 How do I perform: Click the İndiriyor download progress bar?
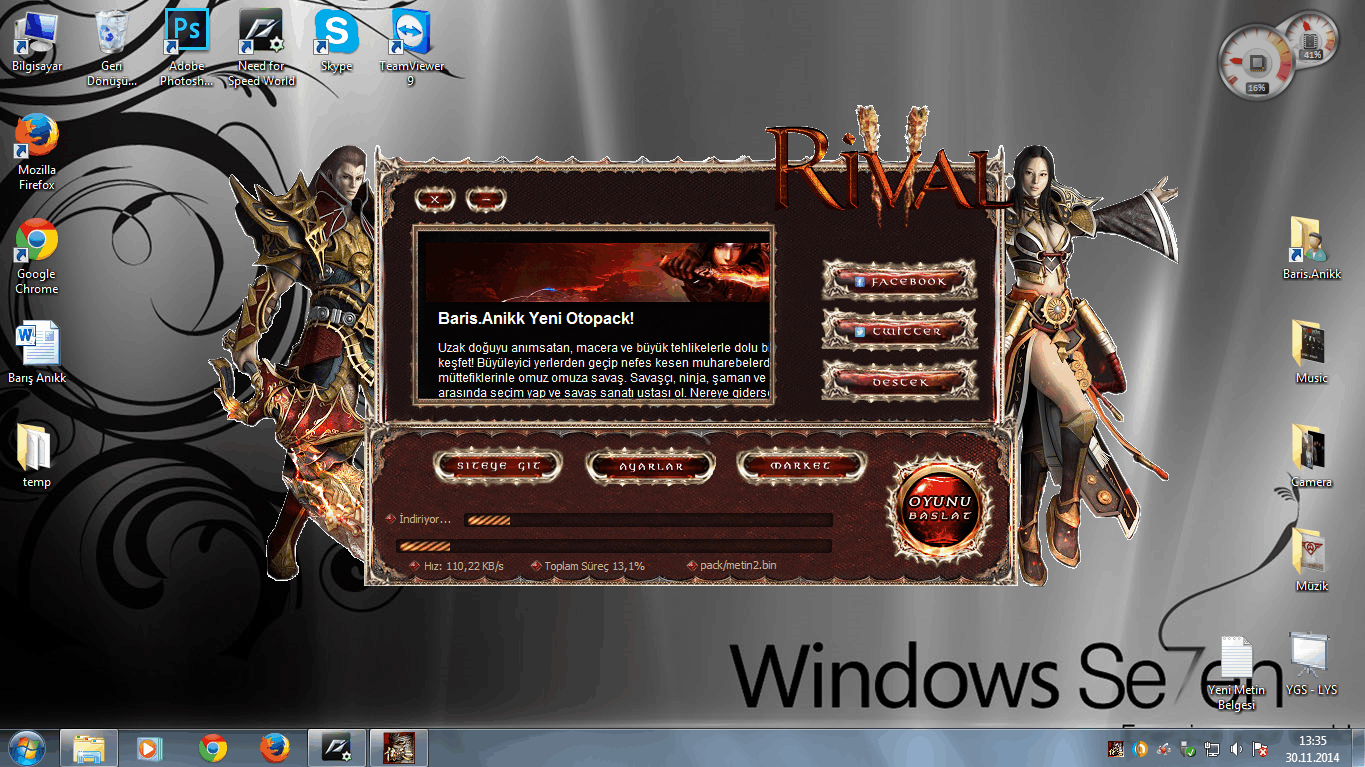point(648,520)
